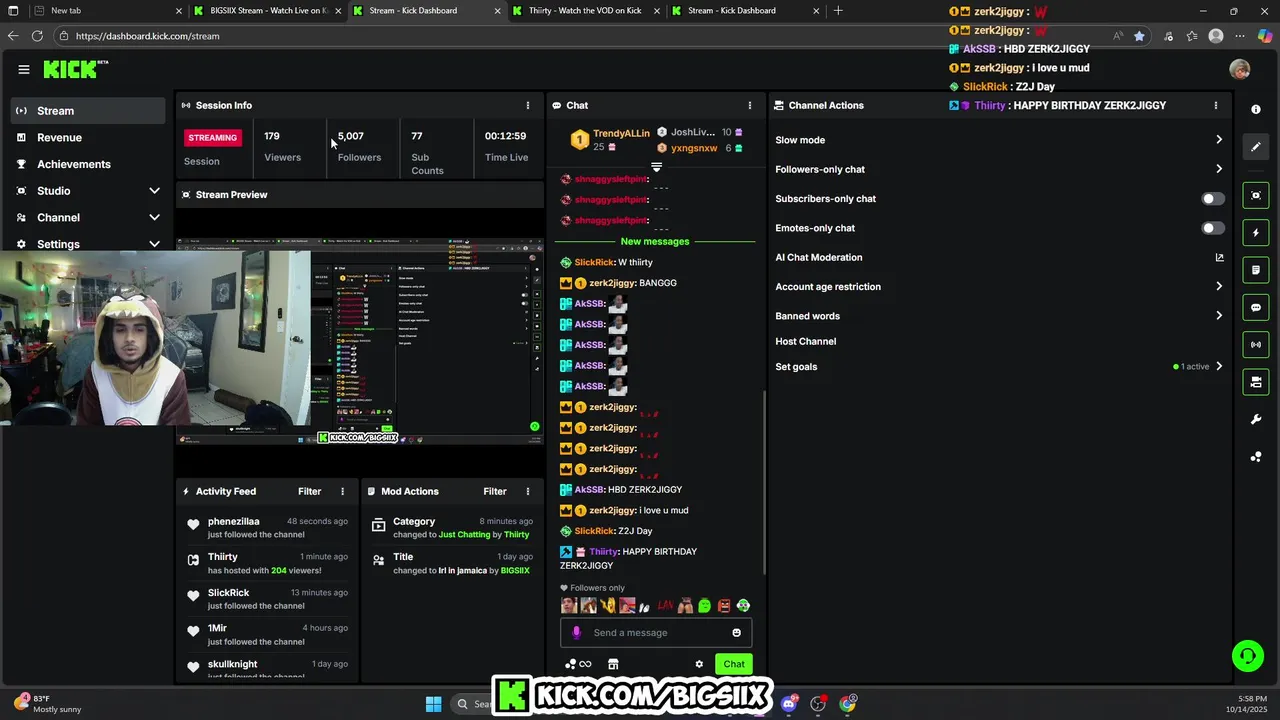Toggle the chat bubble widget icon

(1256, 307)
